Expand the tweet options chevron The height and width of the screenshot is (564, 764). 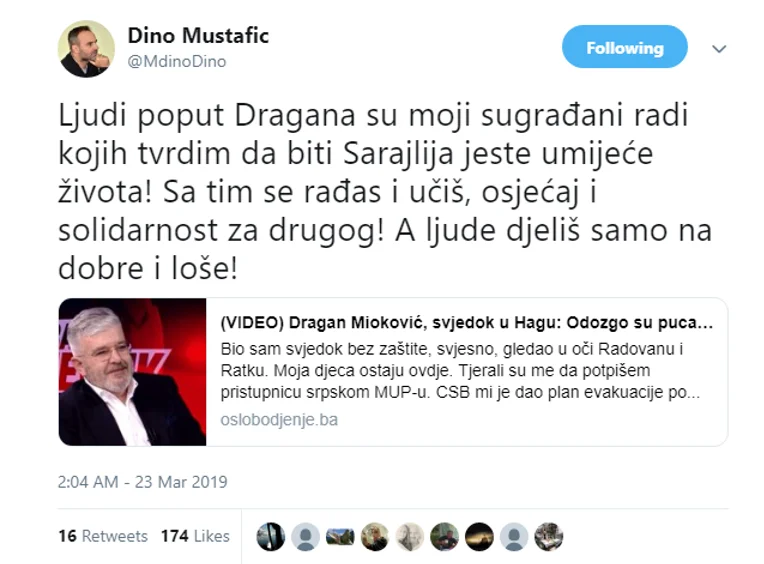[719, 49]
